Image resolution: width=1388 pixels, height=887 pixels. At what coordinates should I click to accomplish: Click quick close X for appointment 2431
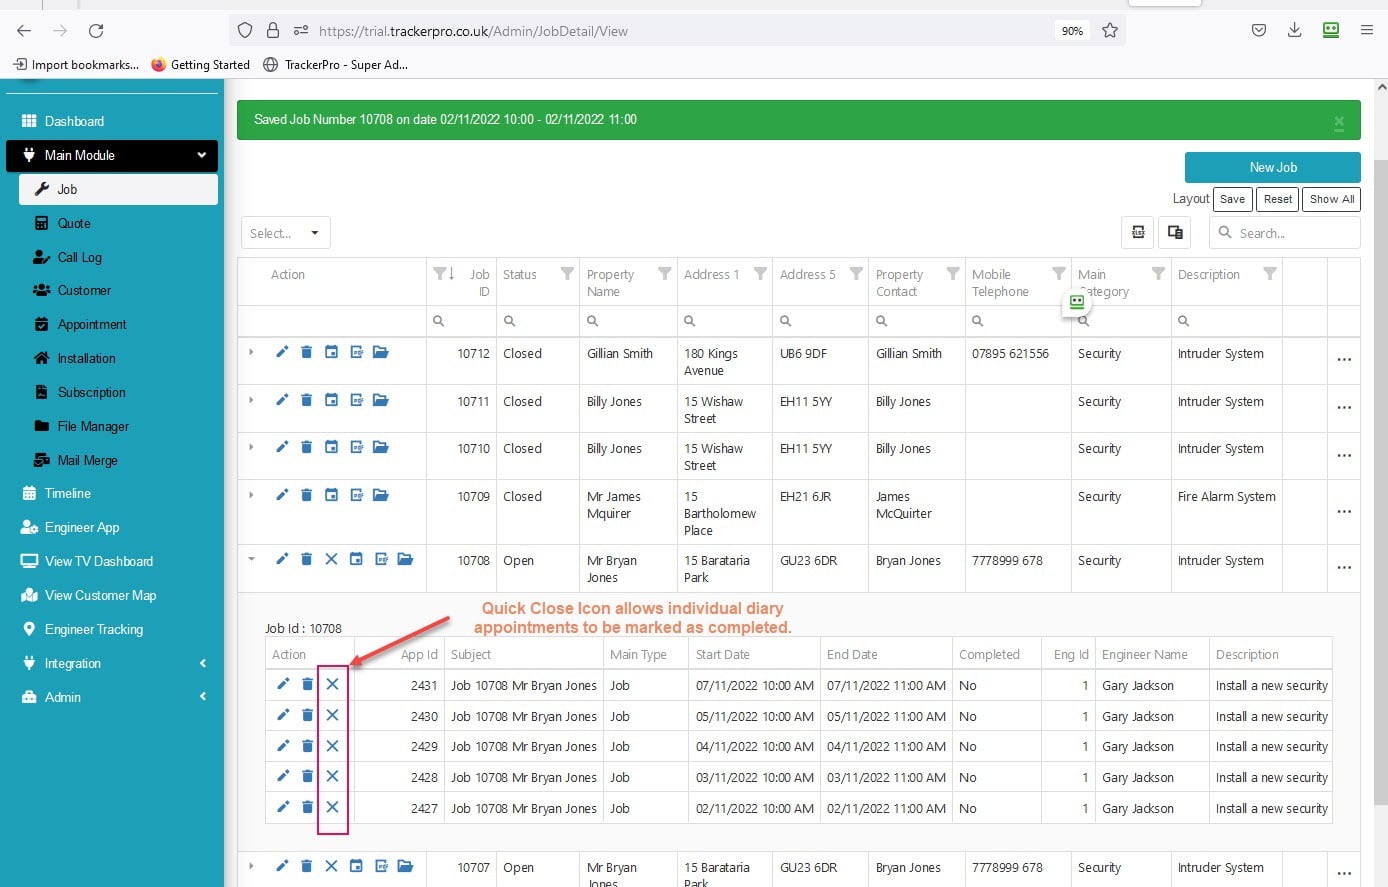[x=332, y=685]
